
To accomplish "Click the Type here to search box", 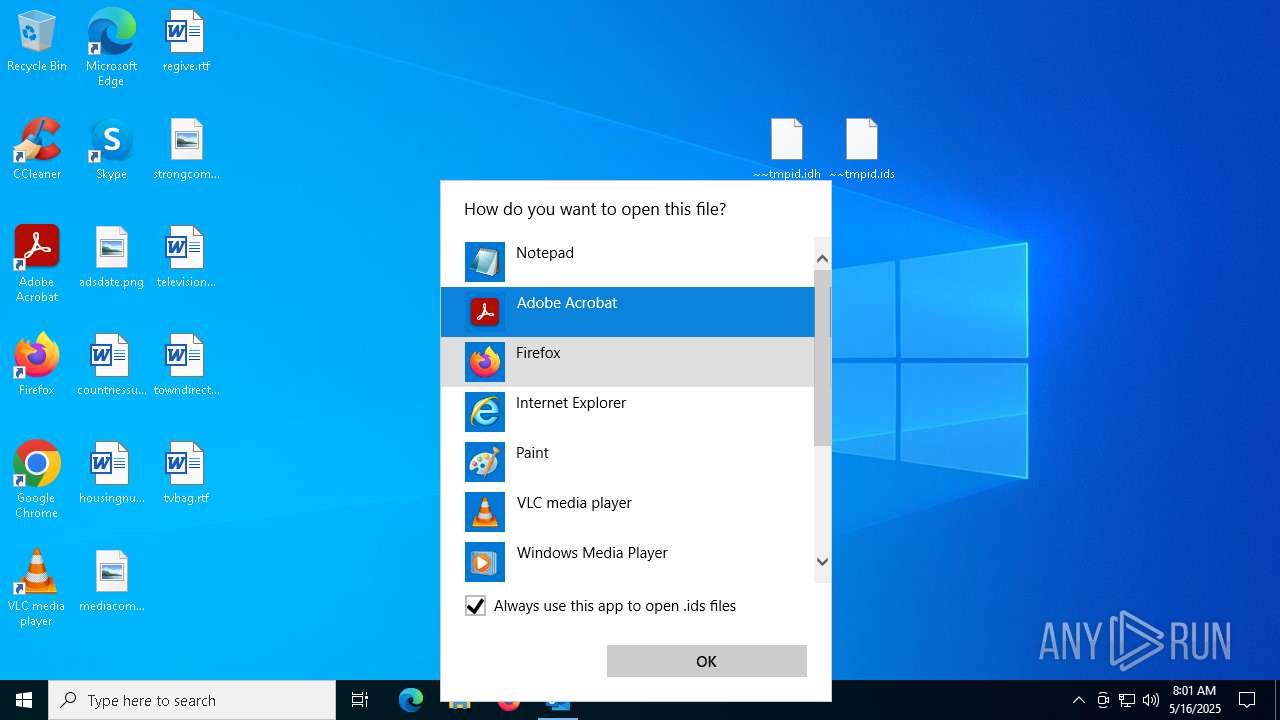I will tap(192, 700).
